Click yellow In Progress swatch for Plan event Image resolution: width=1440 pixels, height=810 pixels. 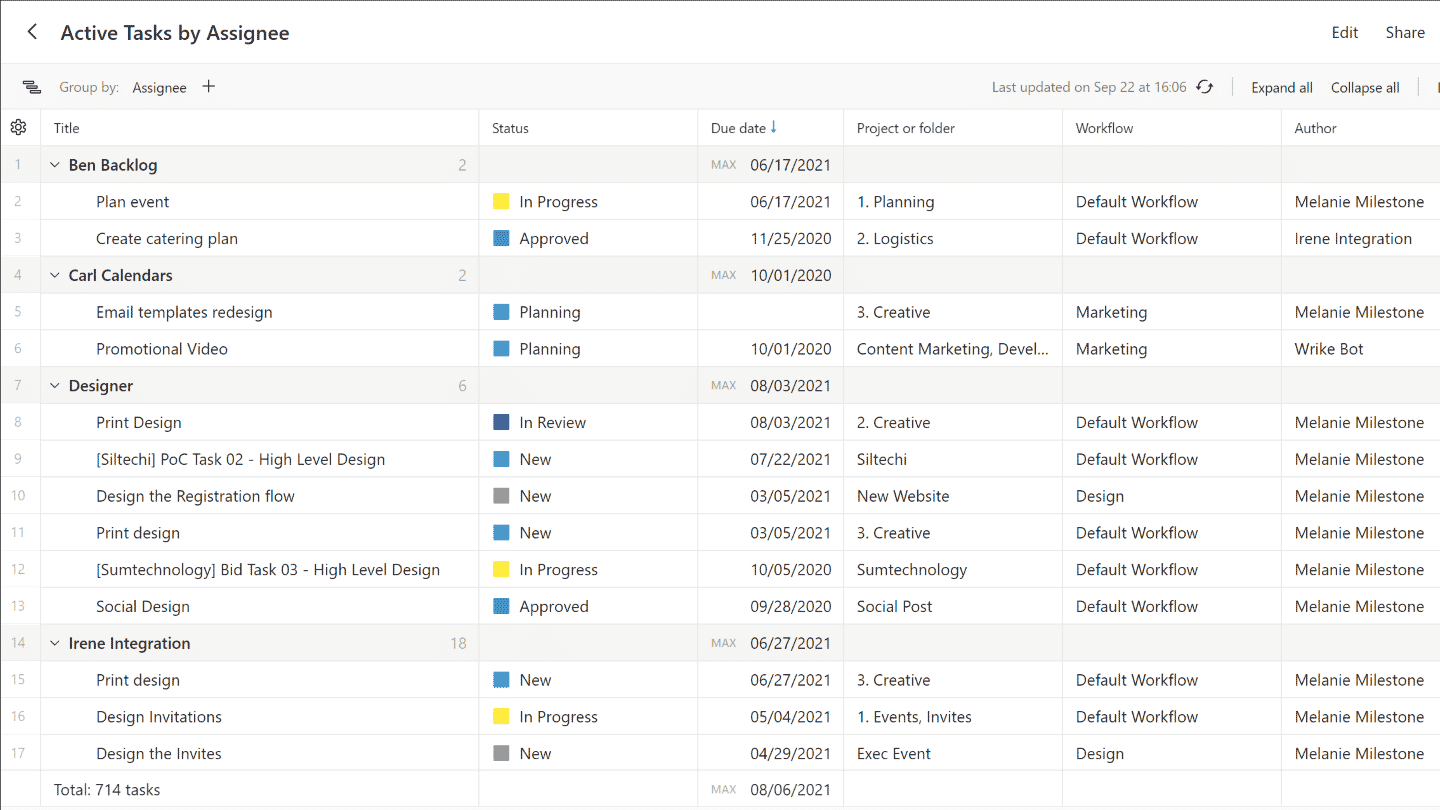point(501,202)
